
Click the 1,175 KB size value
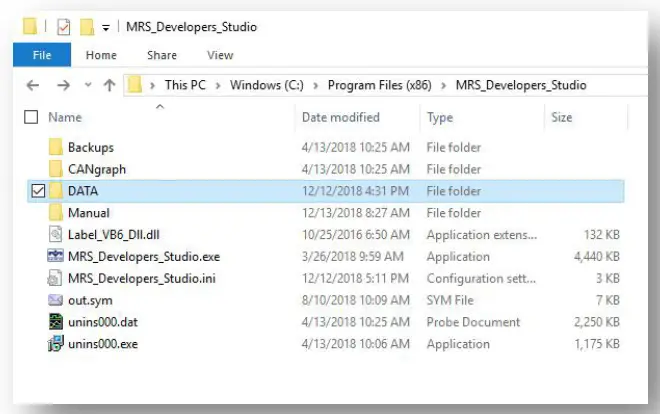point(597,344)
